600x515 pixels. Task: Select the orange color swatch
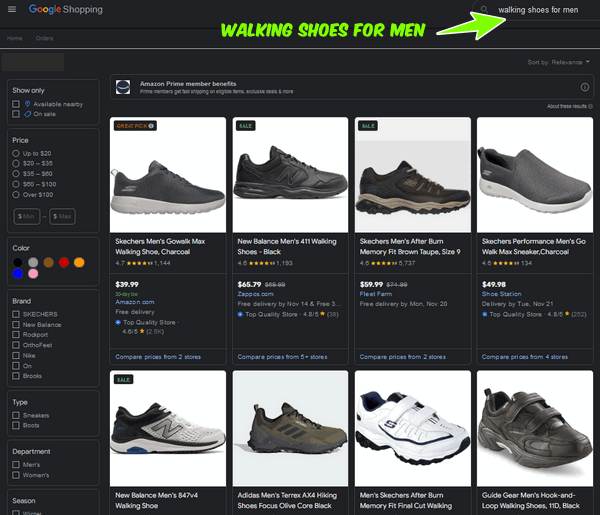79,262
